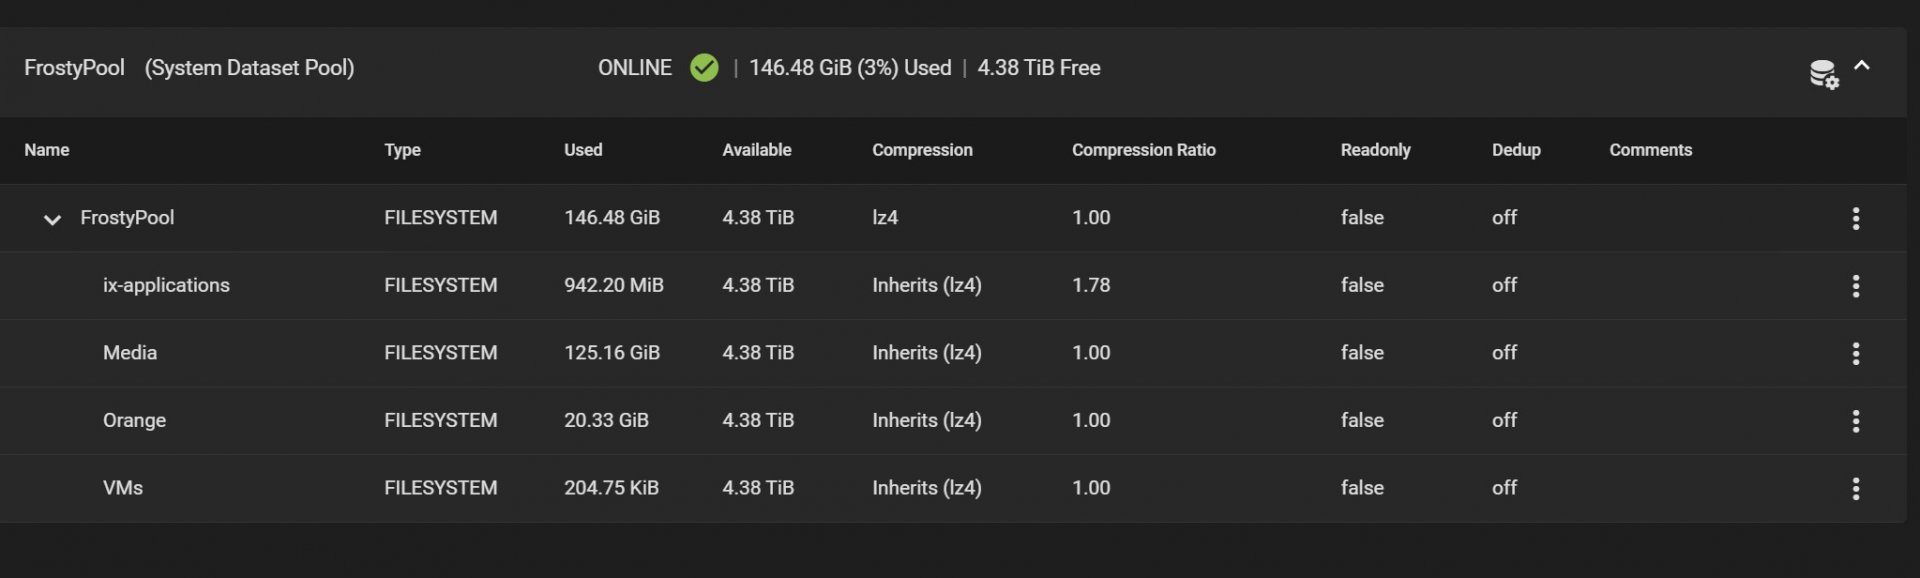Screen dimensions: 1920x578
Task: Click the Available column header
Action: click(x=756, y=150)
